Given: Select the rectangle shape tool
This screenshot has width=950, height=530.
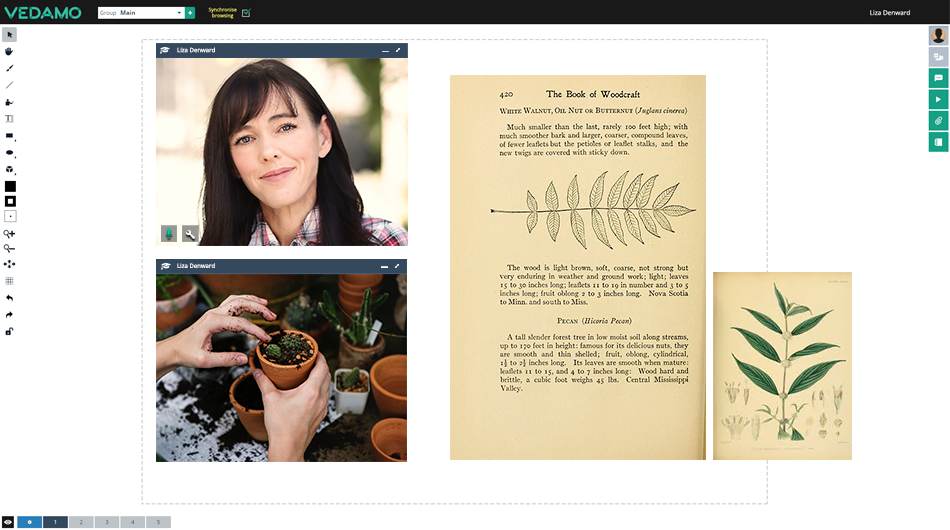Looking at the screenshot, I should [10, 136].
